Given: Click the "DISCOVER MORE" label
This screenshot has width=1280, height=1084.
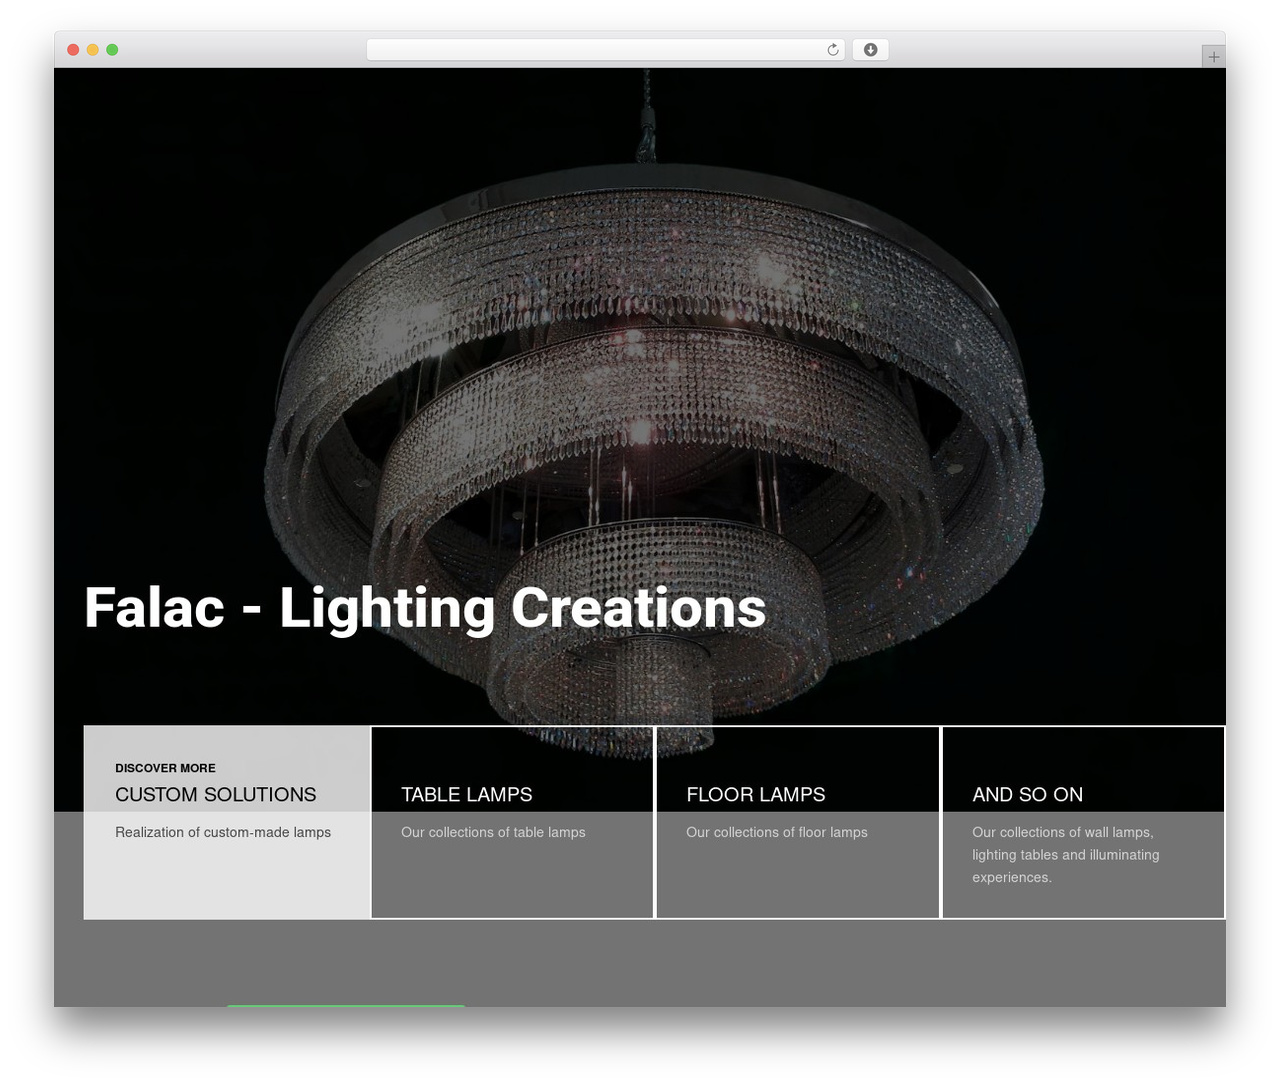Looking at the screenshot, I should (x=165, y=768).
